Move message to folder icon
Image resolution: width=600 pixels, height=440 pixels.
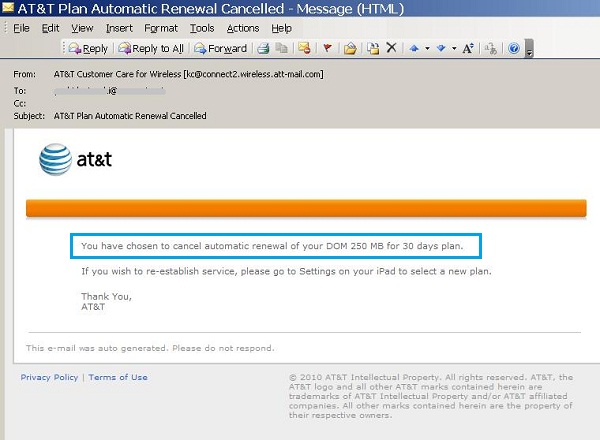[x=350, y=49]
